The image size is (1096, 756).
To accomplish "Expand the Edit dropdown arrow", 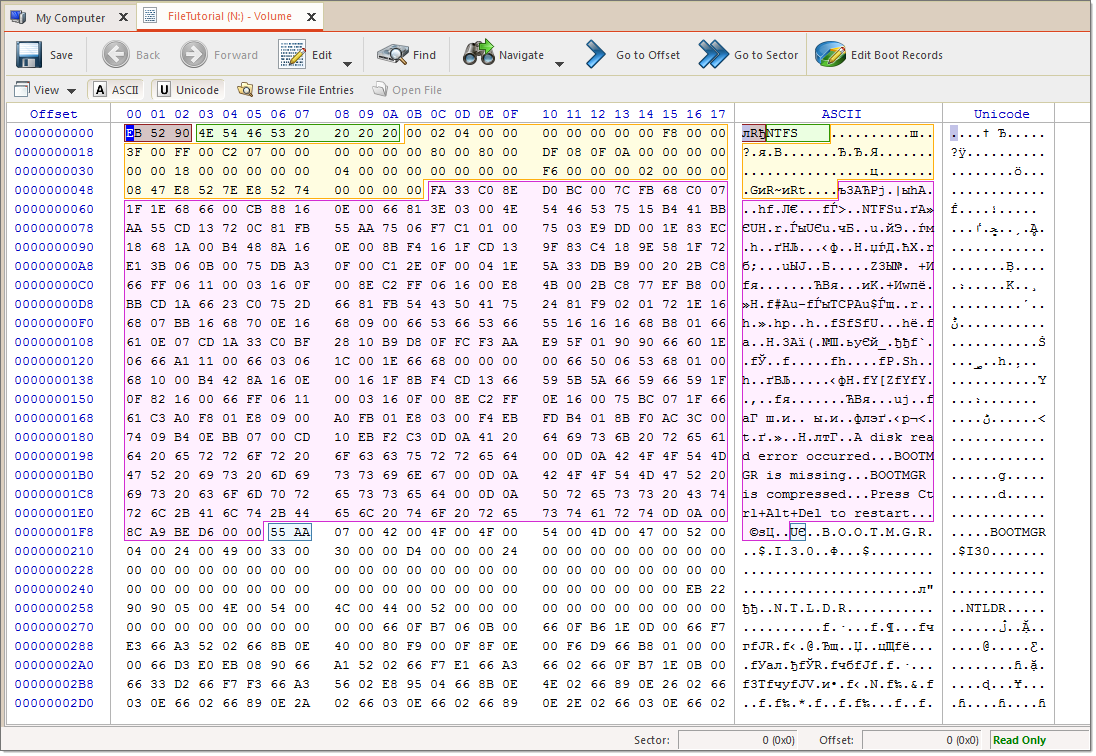I will 347,63.
